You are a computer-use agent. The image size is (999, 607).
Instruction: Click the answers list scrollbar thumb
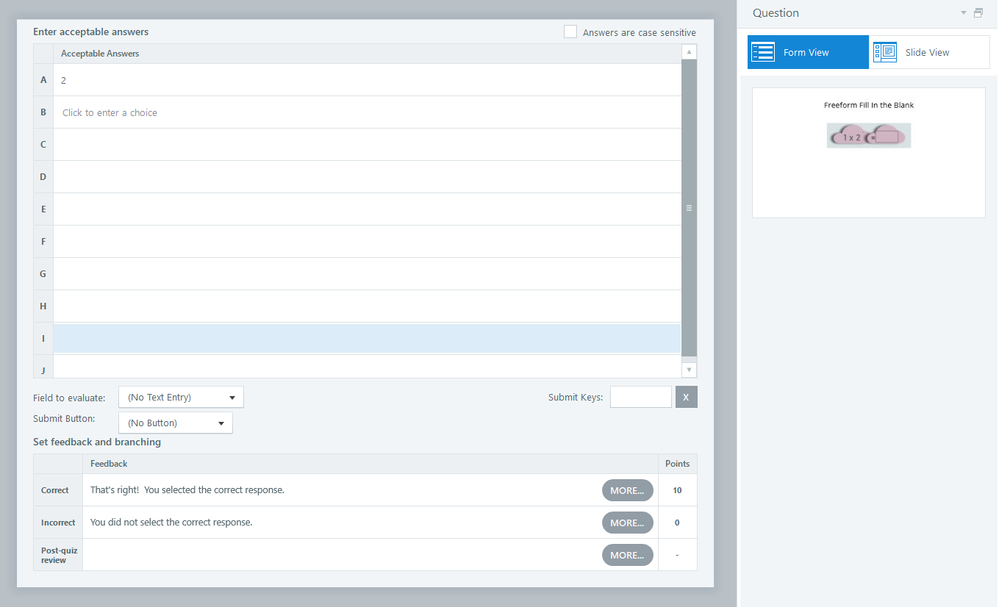click(689, 208)
